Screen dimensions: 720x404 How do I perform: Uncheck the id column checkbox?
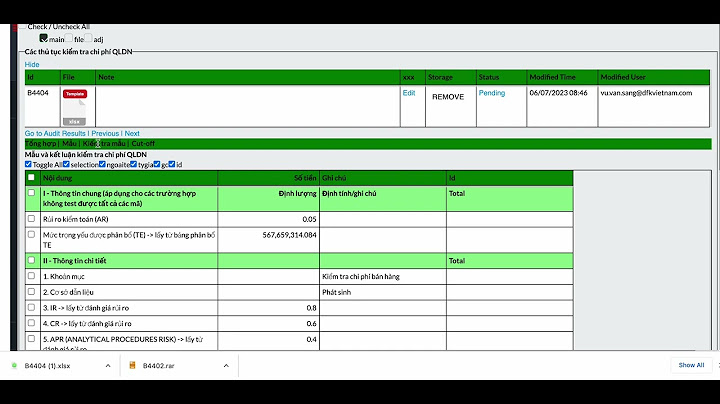[172, 164]
